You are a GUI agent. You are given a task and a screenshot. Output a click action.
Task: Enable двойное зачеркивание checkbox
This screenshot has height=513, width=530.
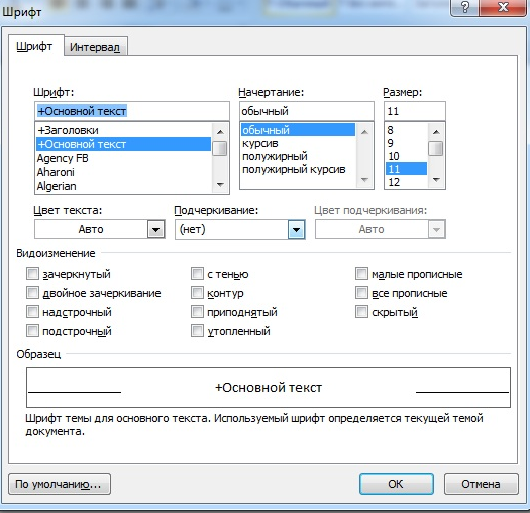click(x=32, y=292)
